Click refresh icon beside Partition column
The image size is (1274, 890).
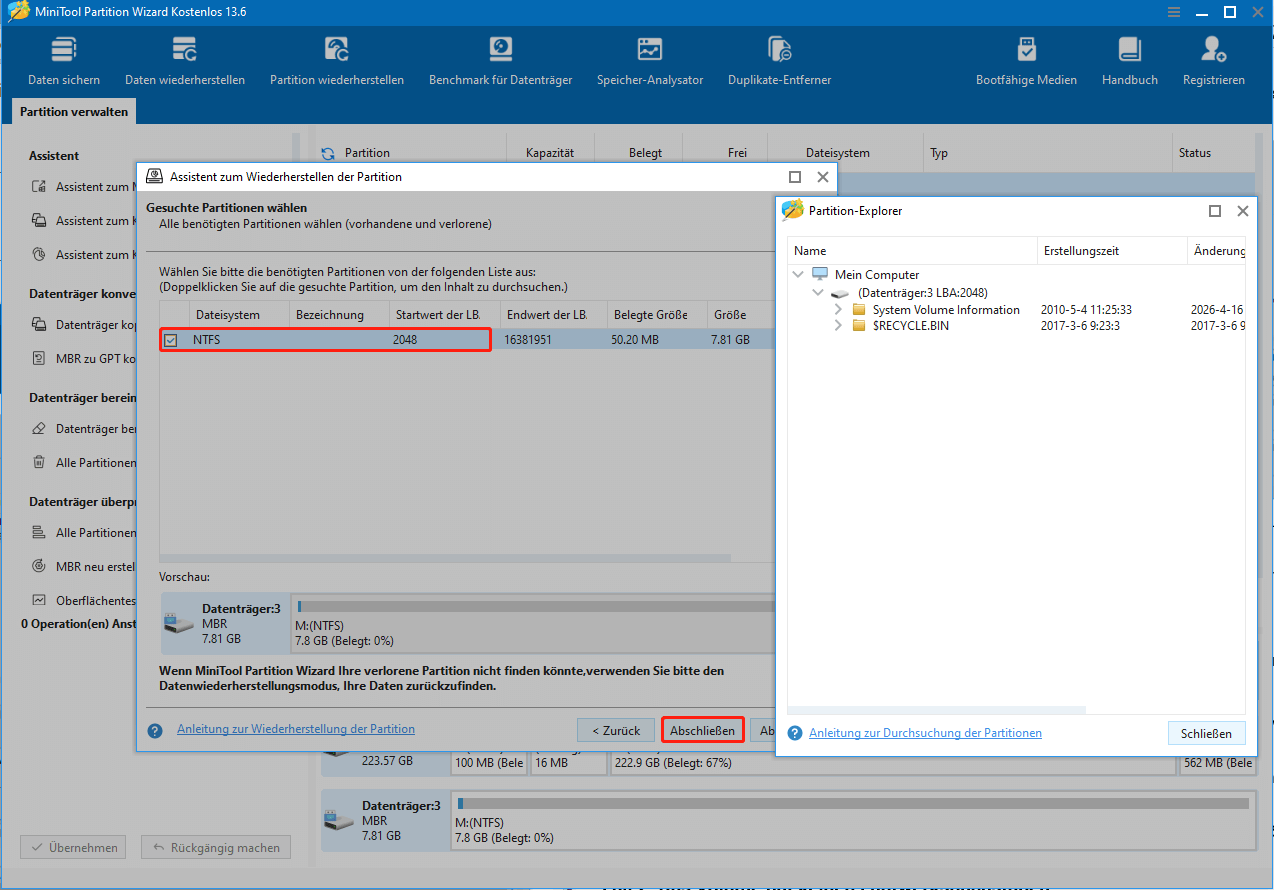327,154
